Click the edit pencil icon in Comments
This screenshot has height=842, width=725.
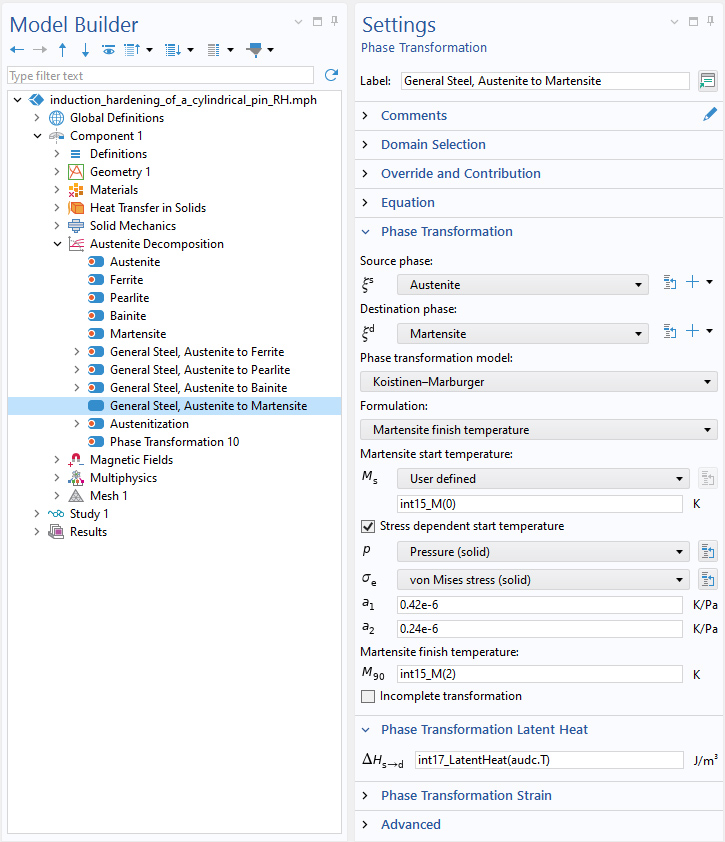click(710, 115)
